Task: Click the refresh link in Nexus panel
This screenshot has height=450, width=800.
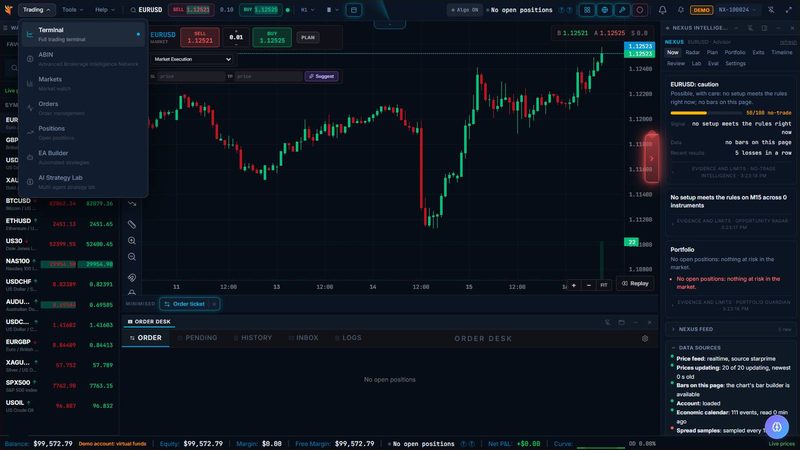Action: click(788, 42)
